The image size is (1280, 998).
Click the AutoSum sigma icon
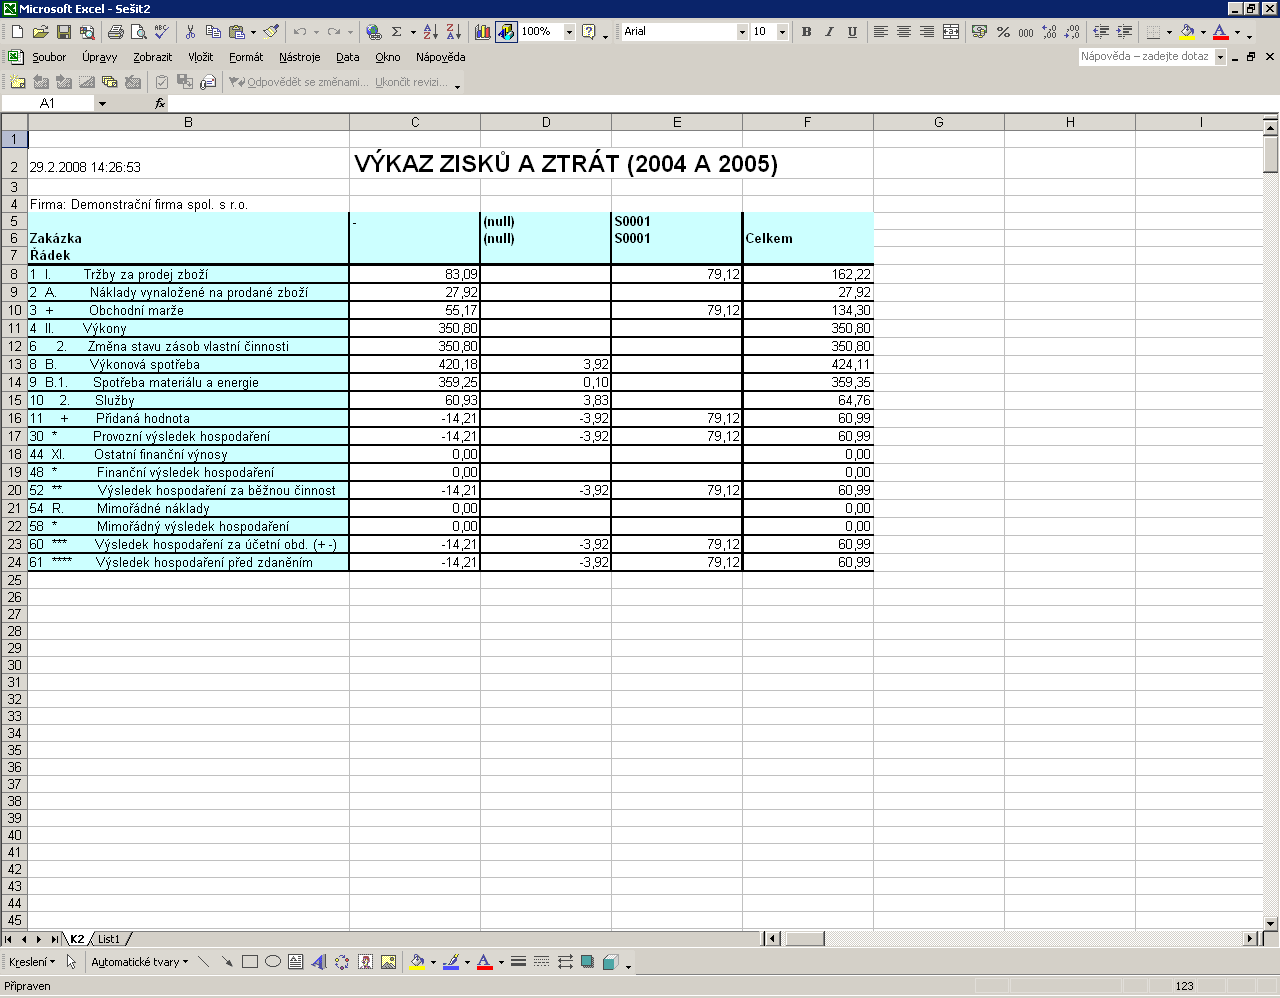click(397, 32)
